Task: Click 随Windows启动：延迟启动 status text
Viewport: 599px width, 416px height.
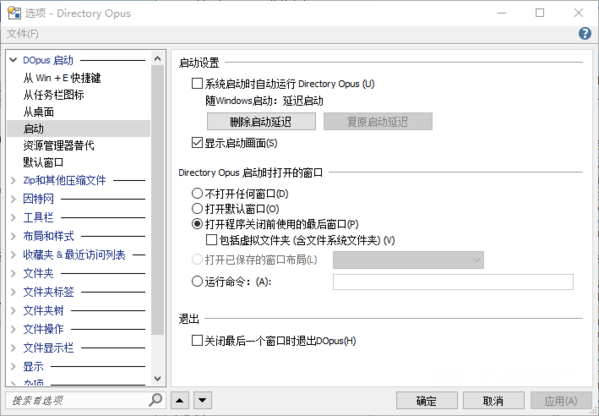Action: pos(264,101)
